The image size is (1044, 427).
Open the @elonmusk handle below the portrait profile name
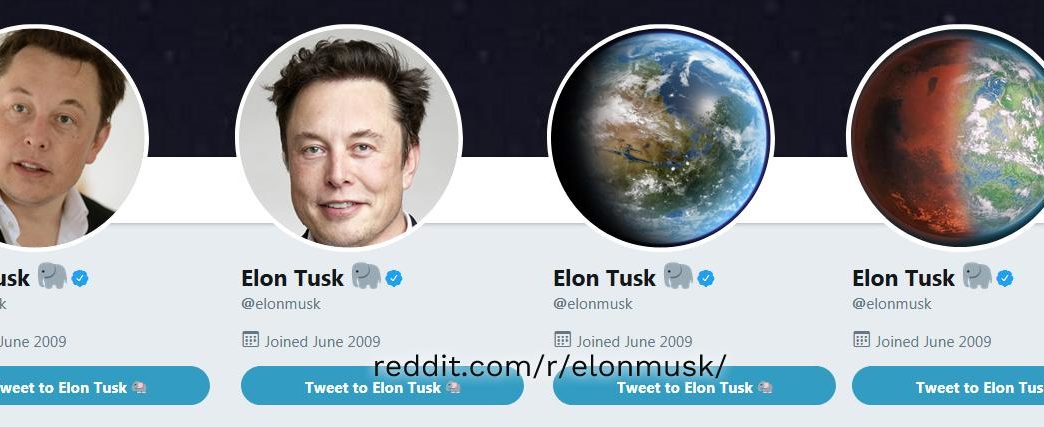tap(281, 304)
